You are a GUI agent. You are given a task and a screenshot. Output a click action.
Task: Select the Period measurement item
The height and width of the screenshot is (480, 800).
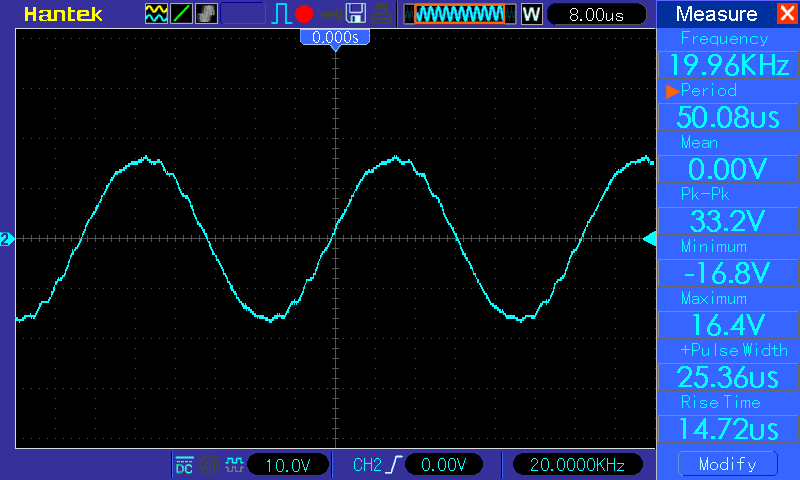click(709, 91)
